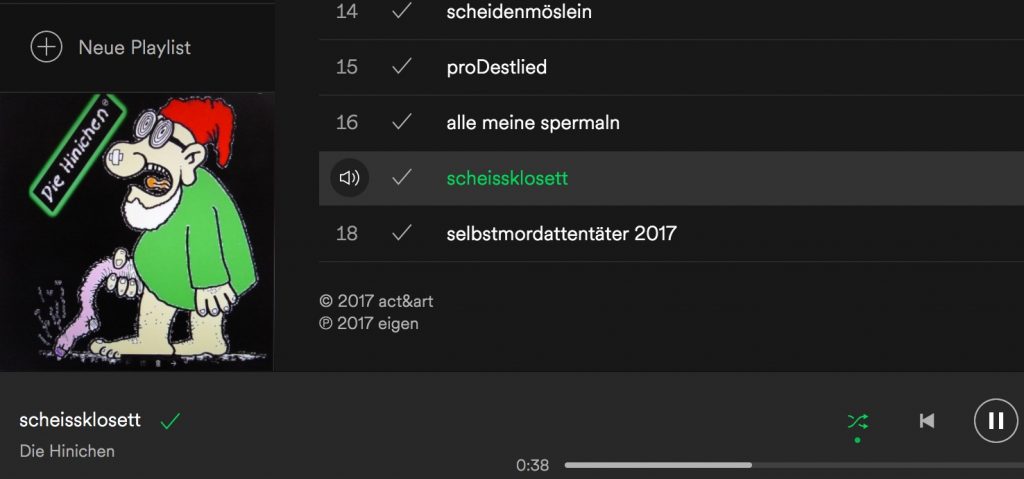Click the speaker icon on scheissklosett row

point(349,178)
